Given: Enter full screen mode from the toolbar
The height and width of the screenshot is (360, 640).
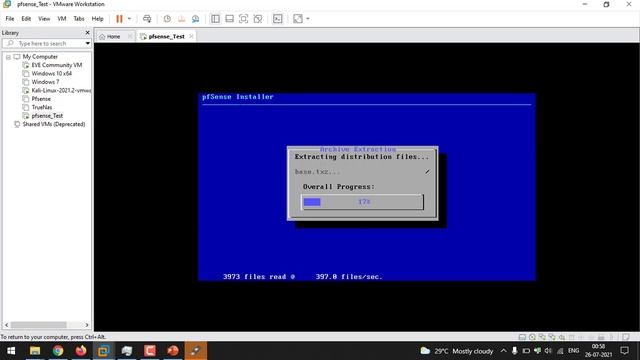Looking at the screenshot, I should pyautogui.click(x=244, y=19).
